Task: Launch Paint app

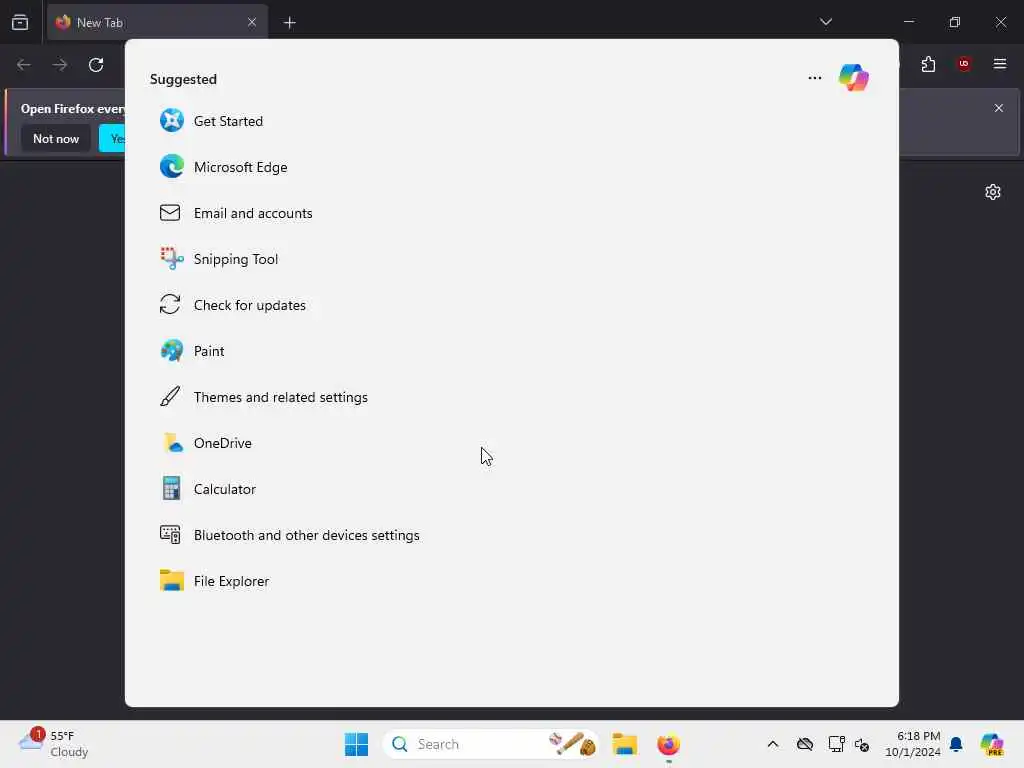Action: click(x=192, y=351)
